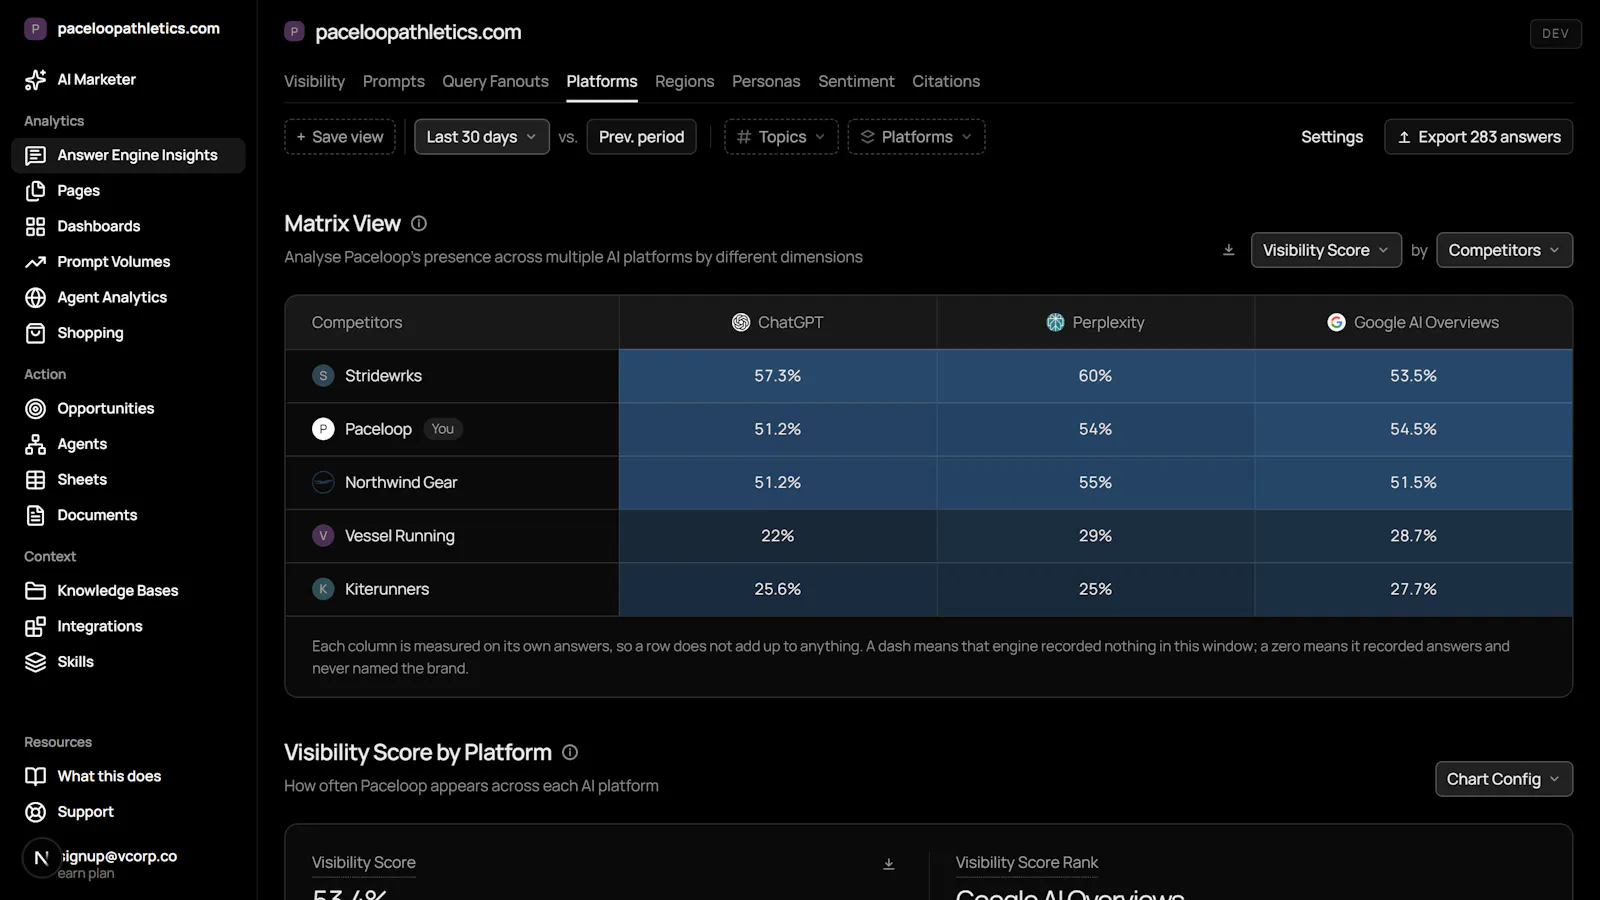The height and width of the screenshot is (900, 1600).
Task: Click the Integrations icon
Action: (x=36, y=626)
